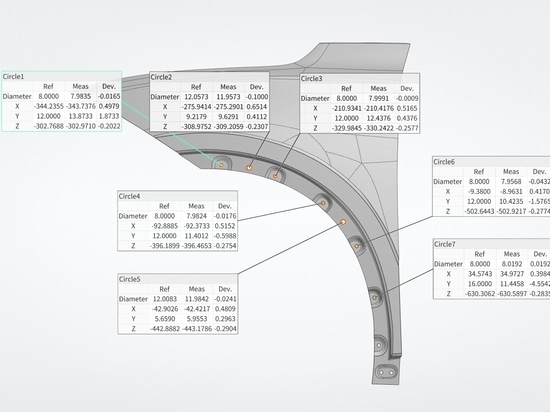Click Circle3 measured diameter 7.9991
Viewport: 550px width, 412px height.
click(x=378, y=99)
